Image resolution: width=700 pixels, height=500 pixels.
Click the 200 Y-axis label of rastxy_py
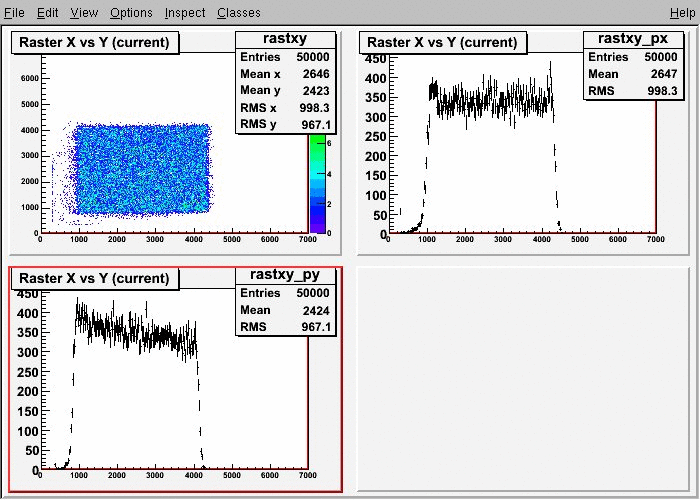point(28,392)
